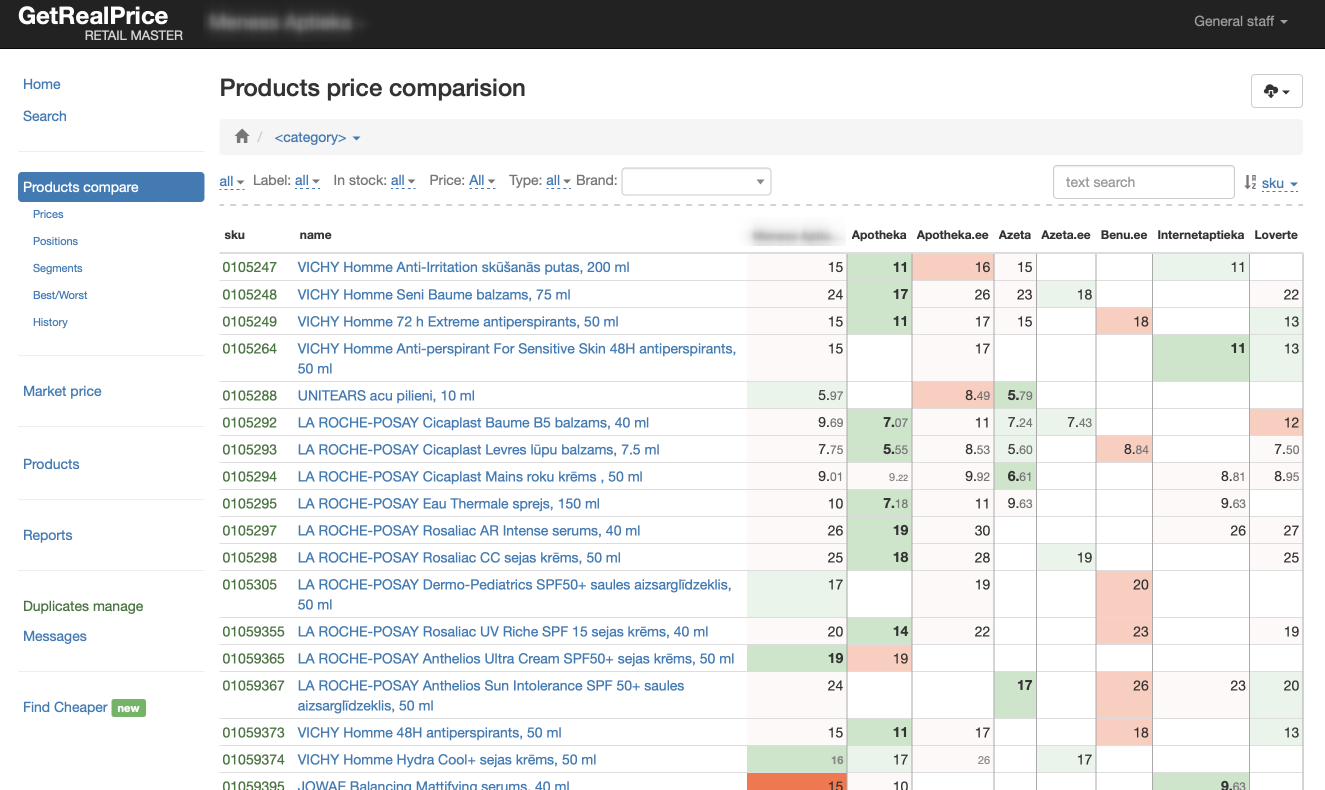This screenshot has width=1325, height=790.
Task: Click the green 'new' badge
Action: click(x=129, y=708)
